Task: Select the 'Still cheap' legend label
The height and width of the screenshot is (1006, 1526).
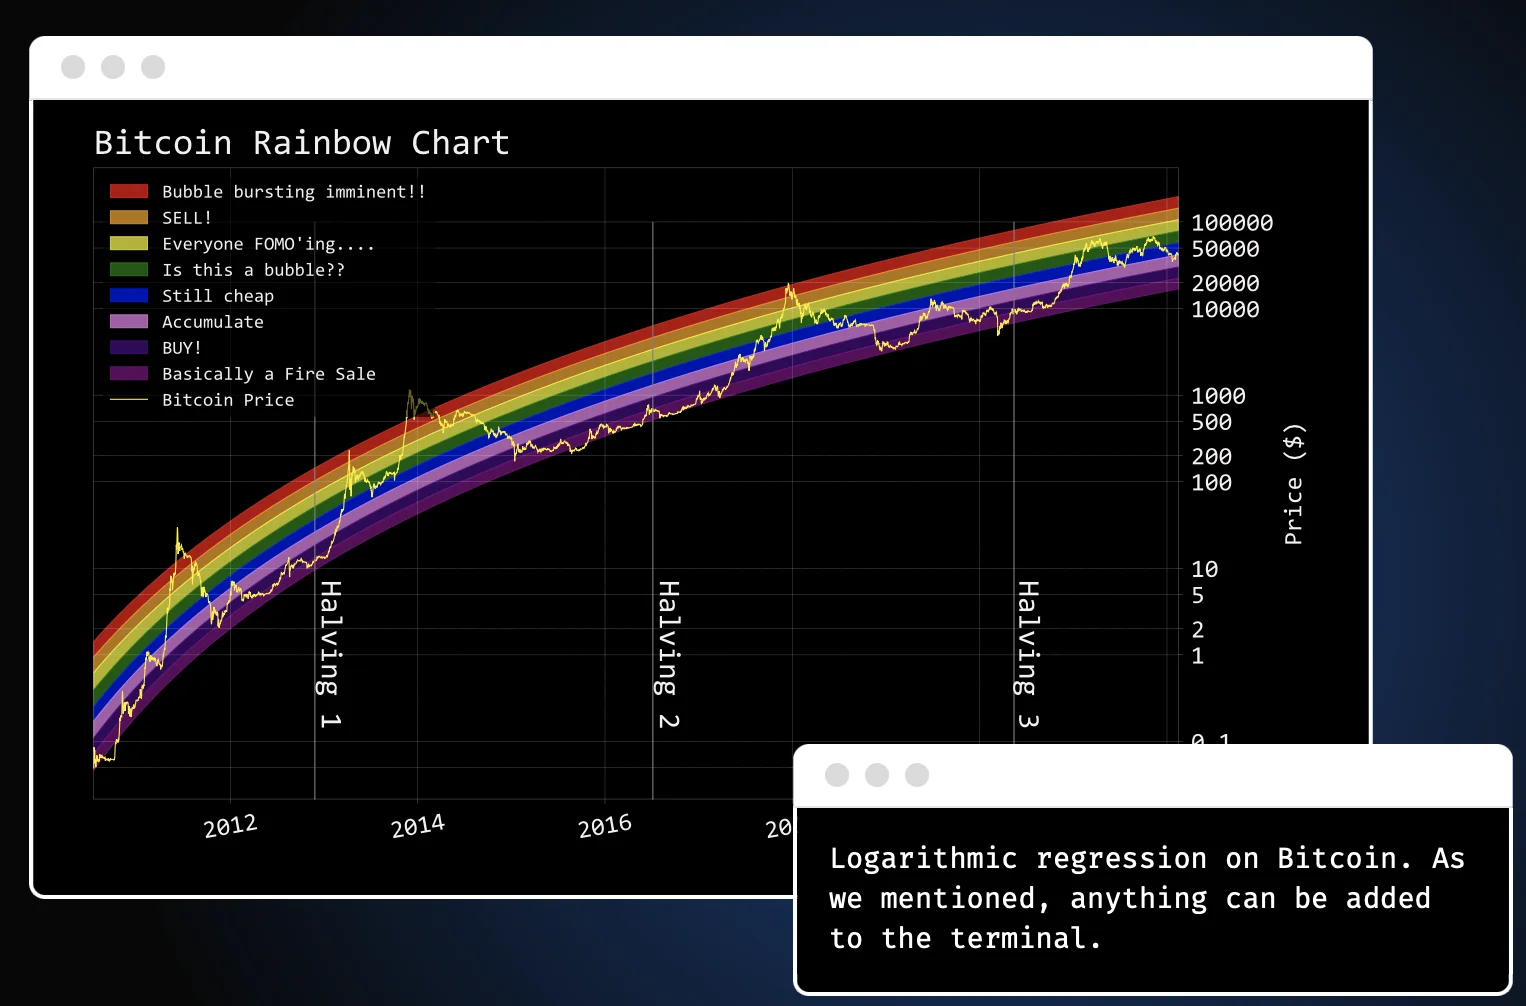Action: (218, 295)
